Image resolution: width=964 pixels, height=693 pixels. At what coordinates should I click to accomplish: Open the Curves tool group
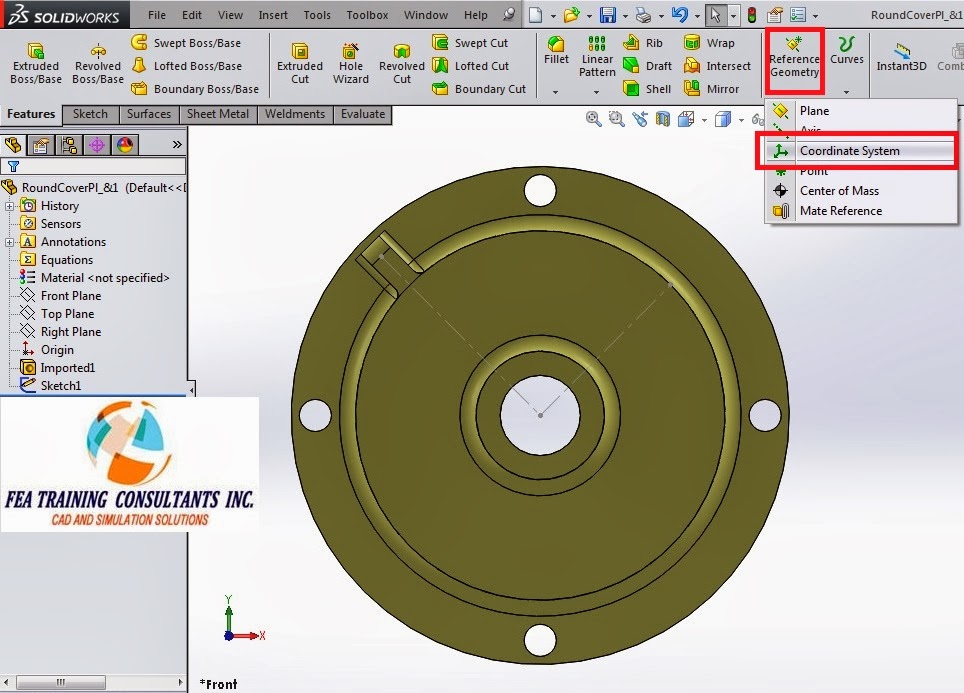847,50
